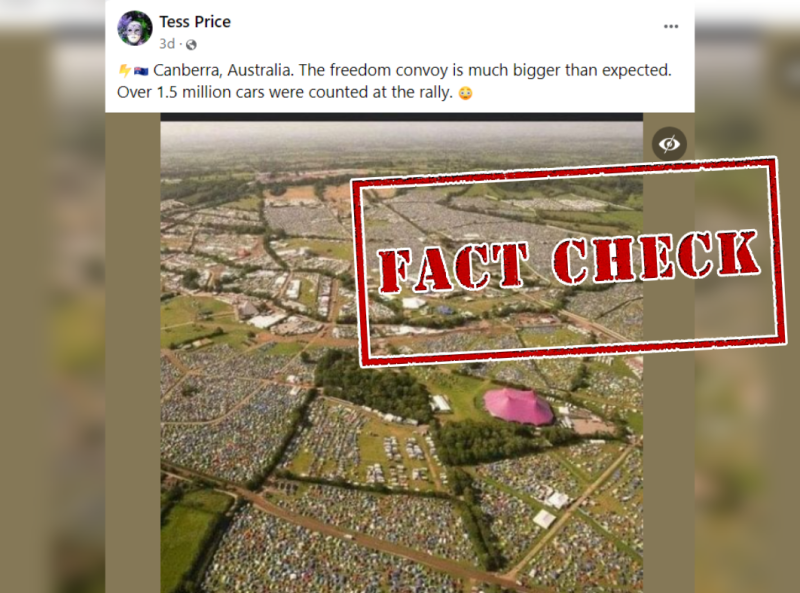The height and width of the screenshot is (593, 800).
Task: Click the Australian flag emoji
Action: tap(141, 70)
